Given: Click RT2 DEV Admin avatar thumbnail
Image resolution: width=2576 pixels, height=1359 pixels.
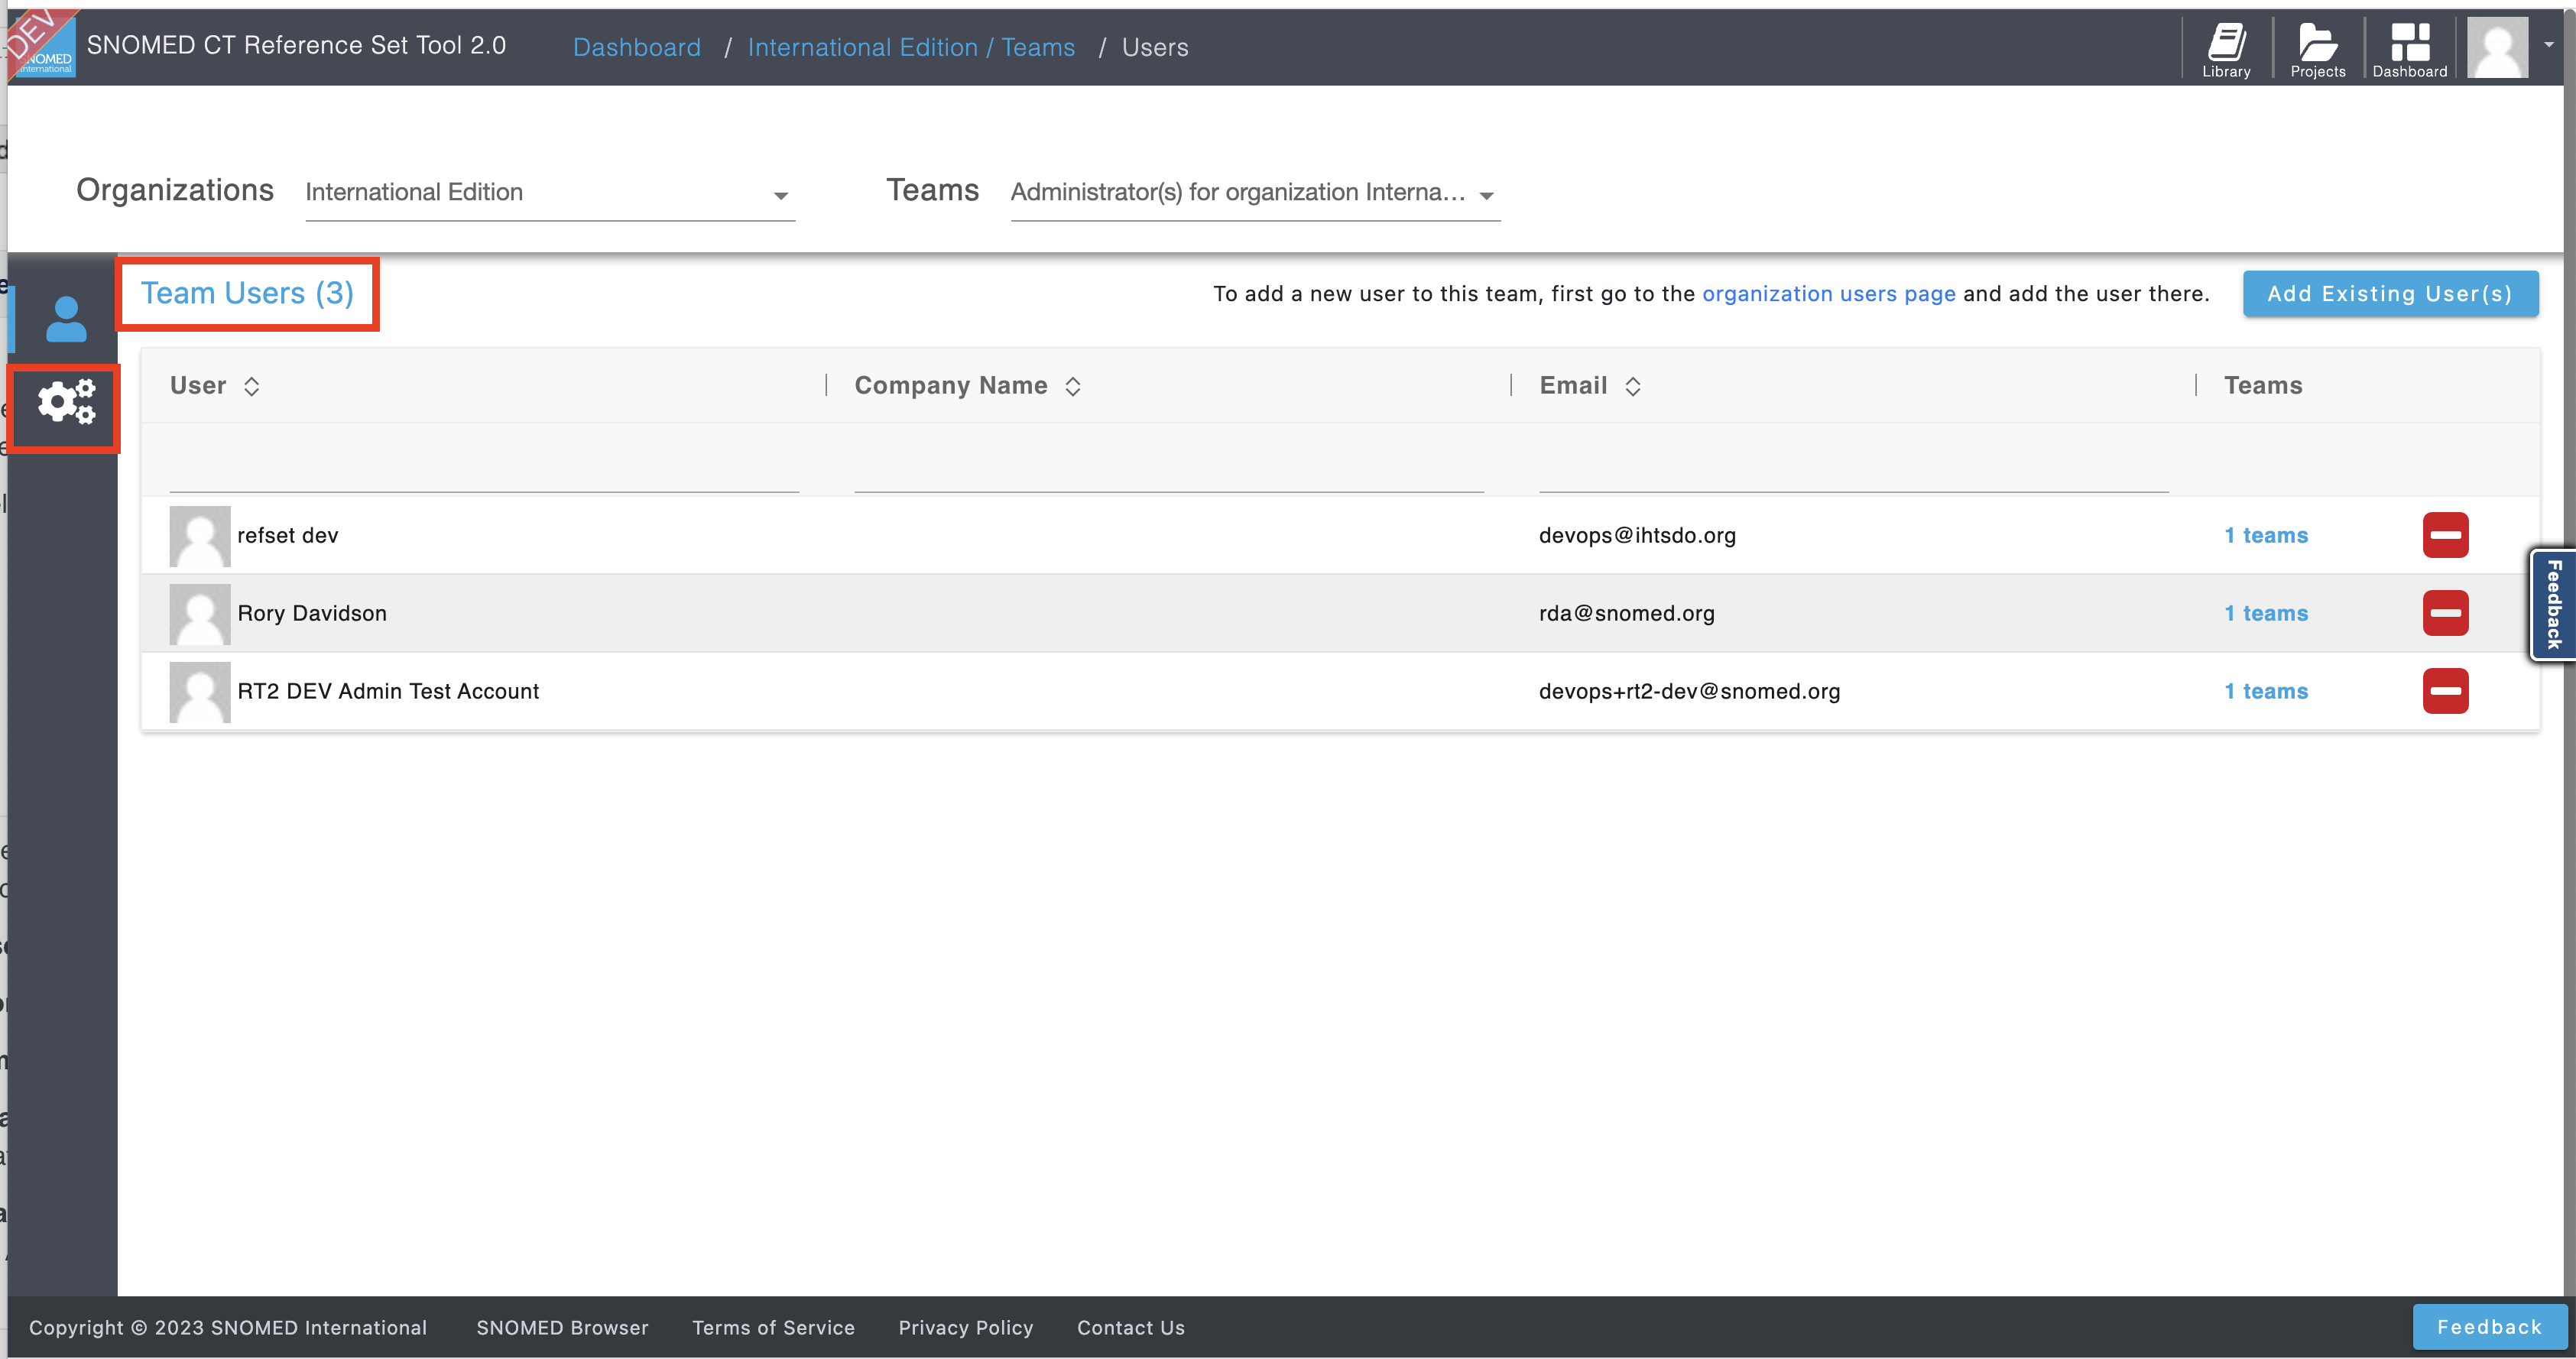Looking at the screenshot, I should (x=200, y=692).
